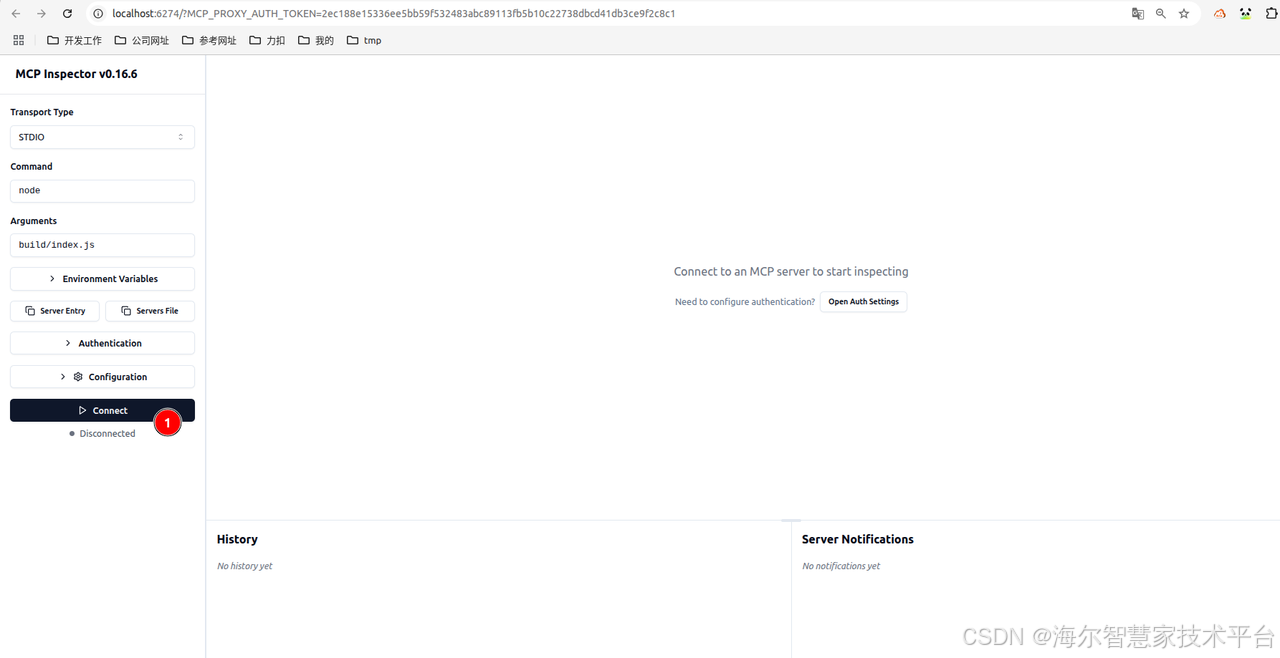Select 'Need to configure authentication?' text

coord(745,301)
